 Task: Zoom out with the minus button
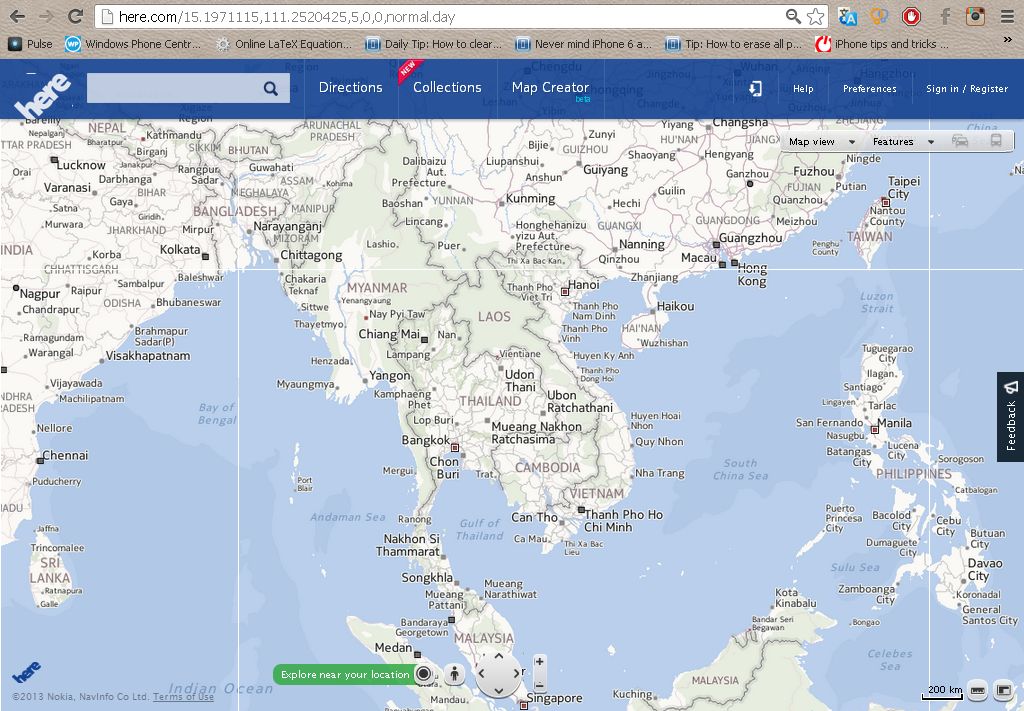(x=539, y=685)
